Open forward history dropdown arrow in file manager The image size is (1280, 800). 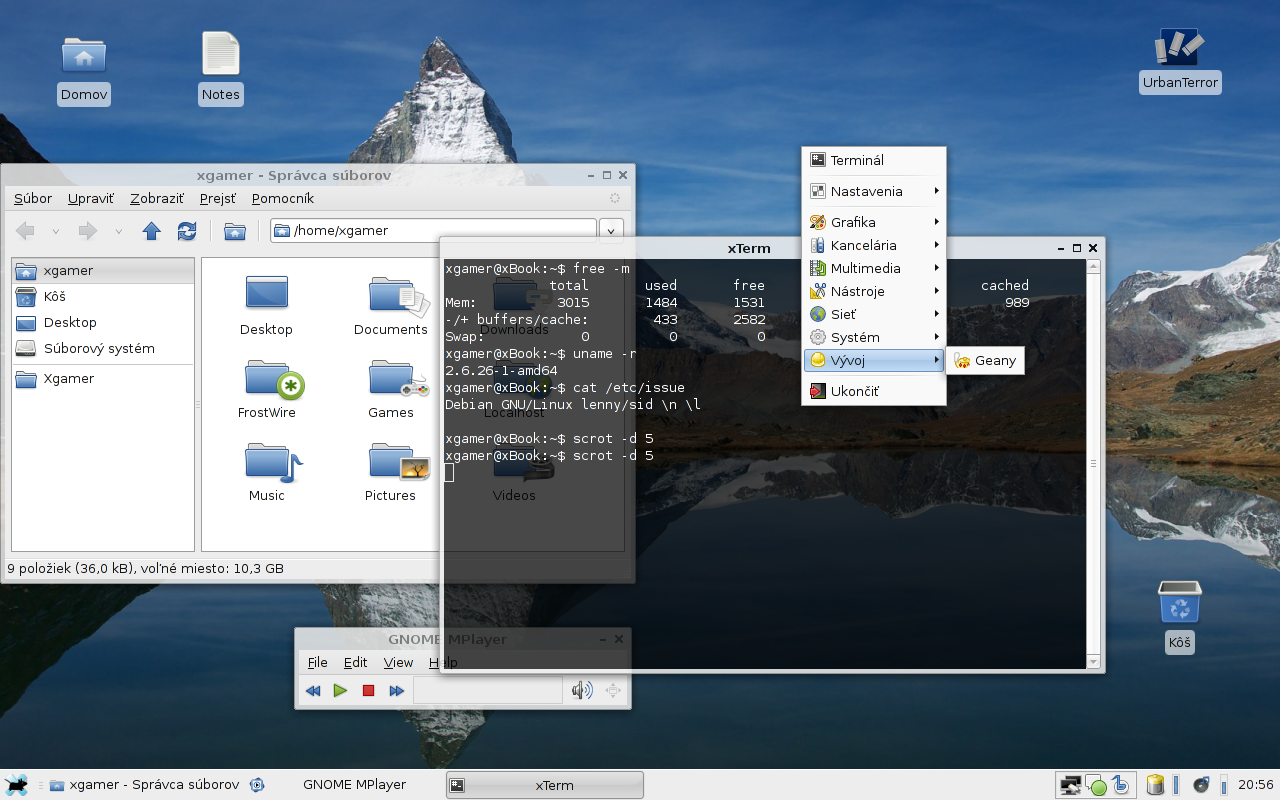(x=118, y=231)
